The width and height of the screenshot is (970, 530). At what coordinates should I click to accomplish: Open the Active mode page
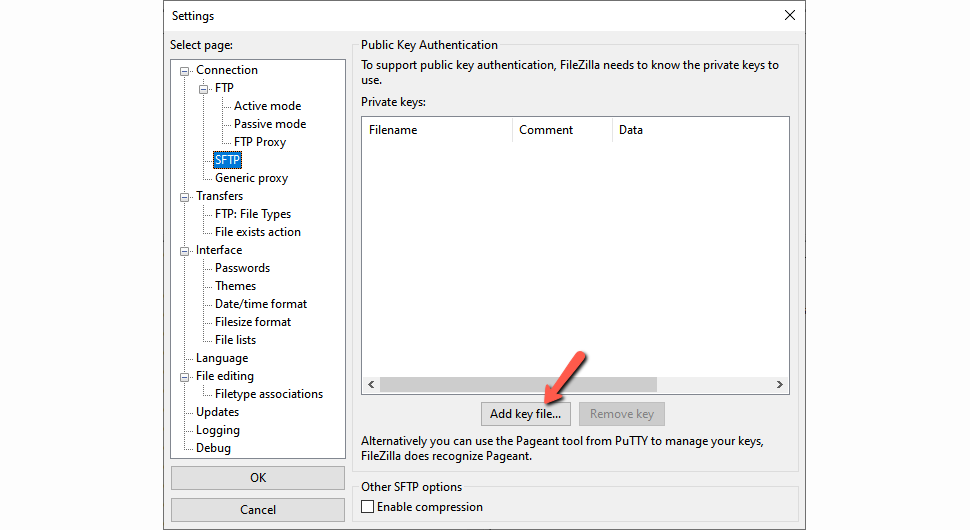(267, 106)
